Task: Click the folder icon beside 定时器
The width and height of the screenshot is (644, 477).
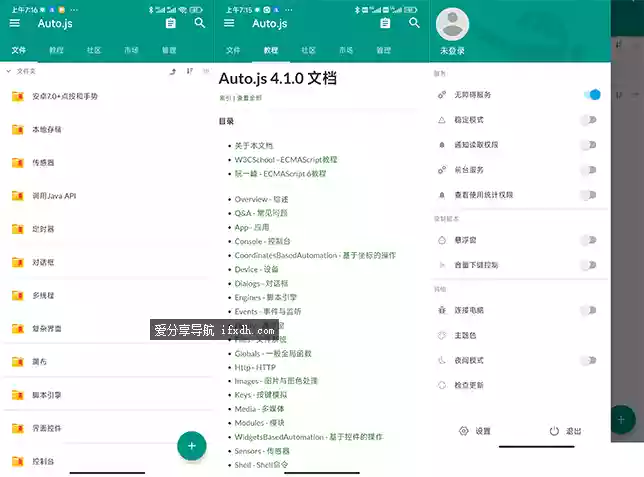Action: click(x=18, y=229)
